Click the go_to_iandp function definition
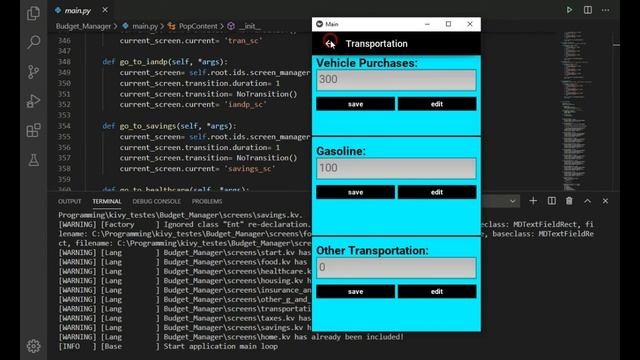640x360 pixels. pyautogui.click(x=165, y=62)
